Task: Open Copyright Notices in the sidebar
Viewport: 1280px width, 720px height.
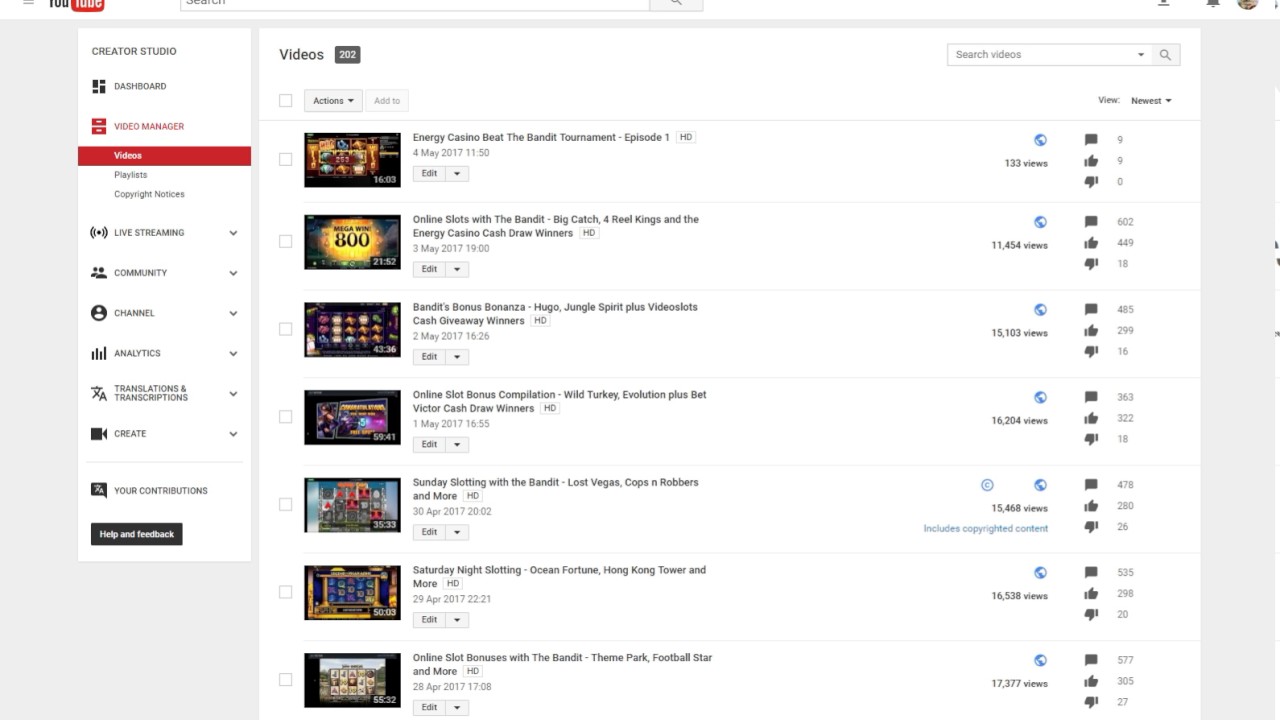Action: 149,194
